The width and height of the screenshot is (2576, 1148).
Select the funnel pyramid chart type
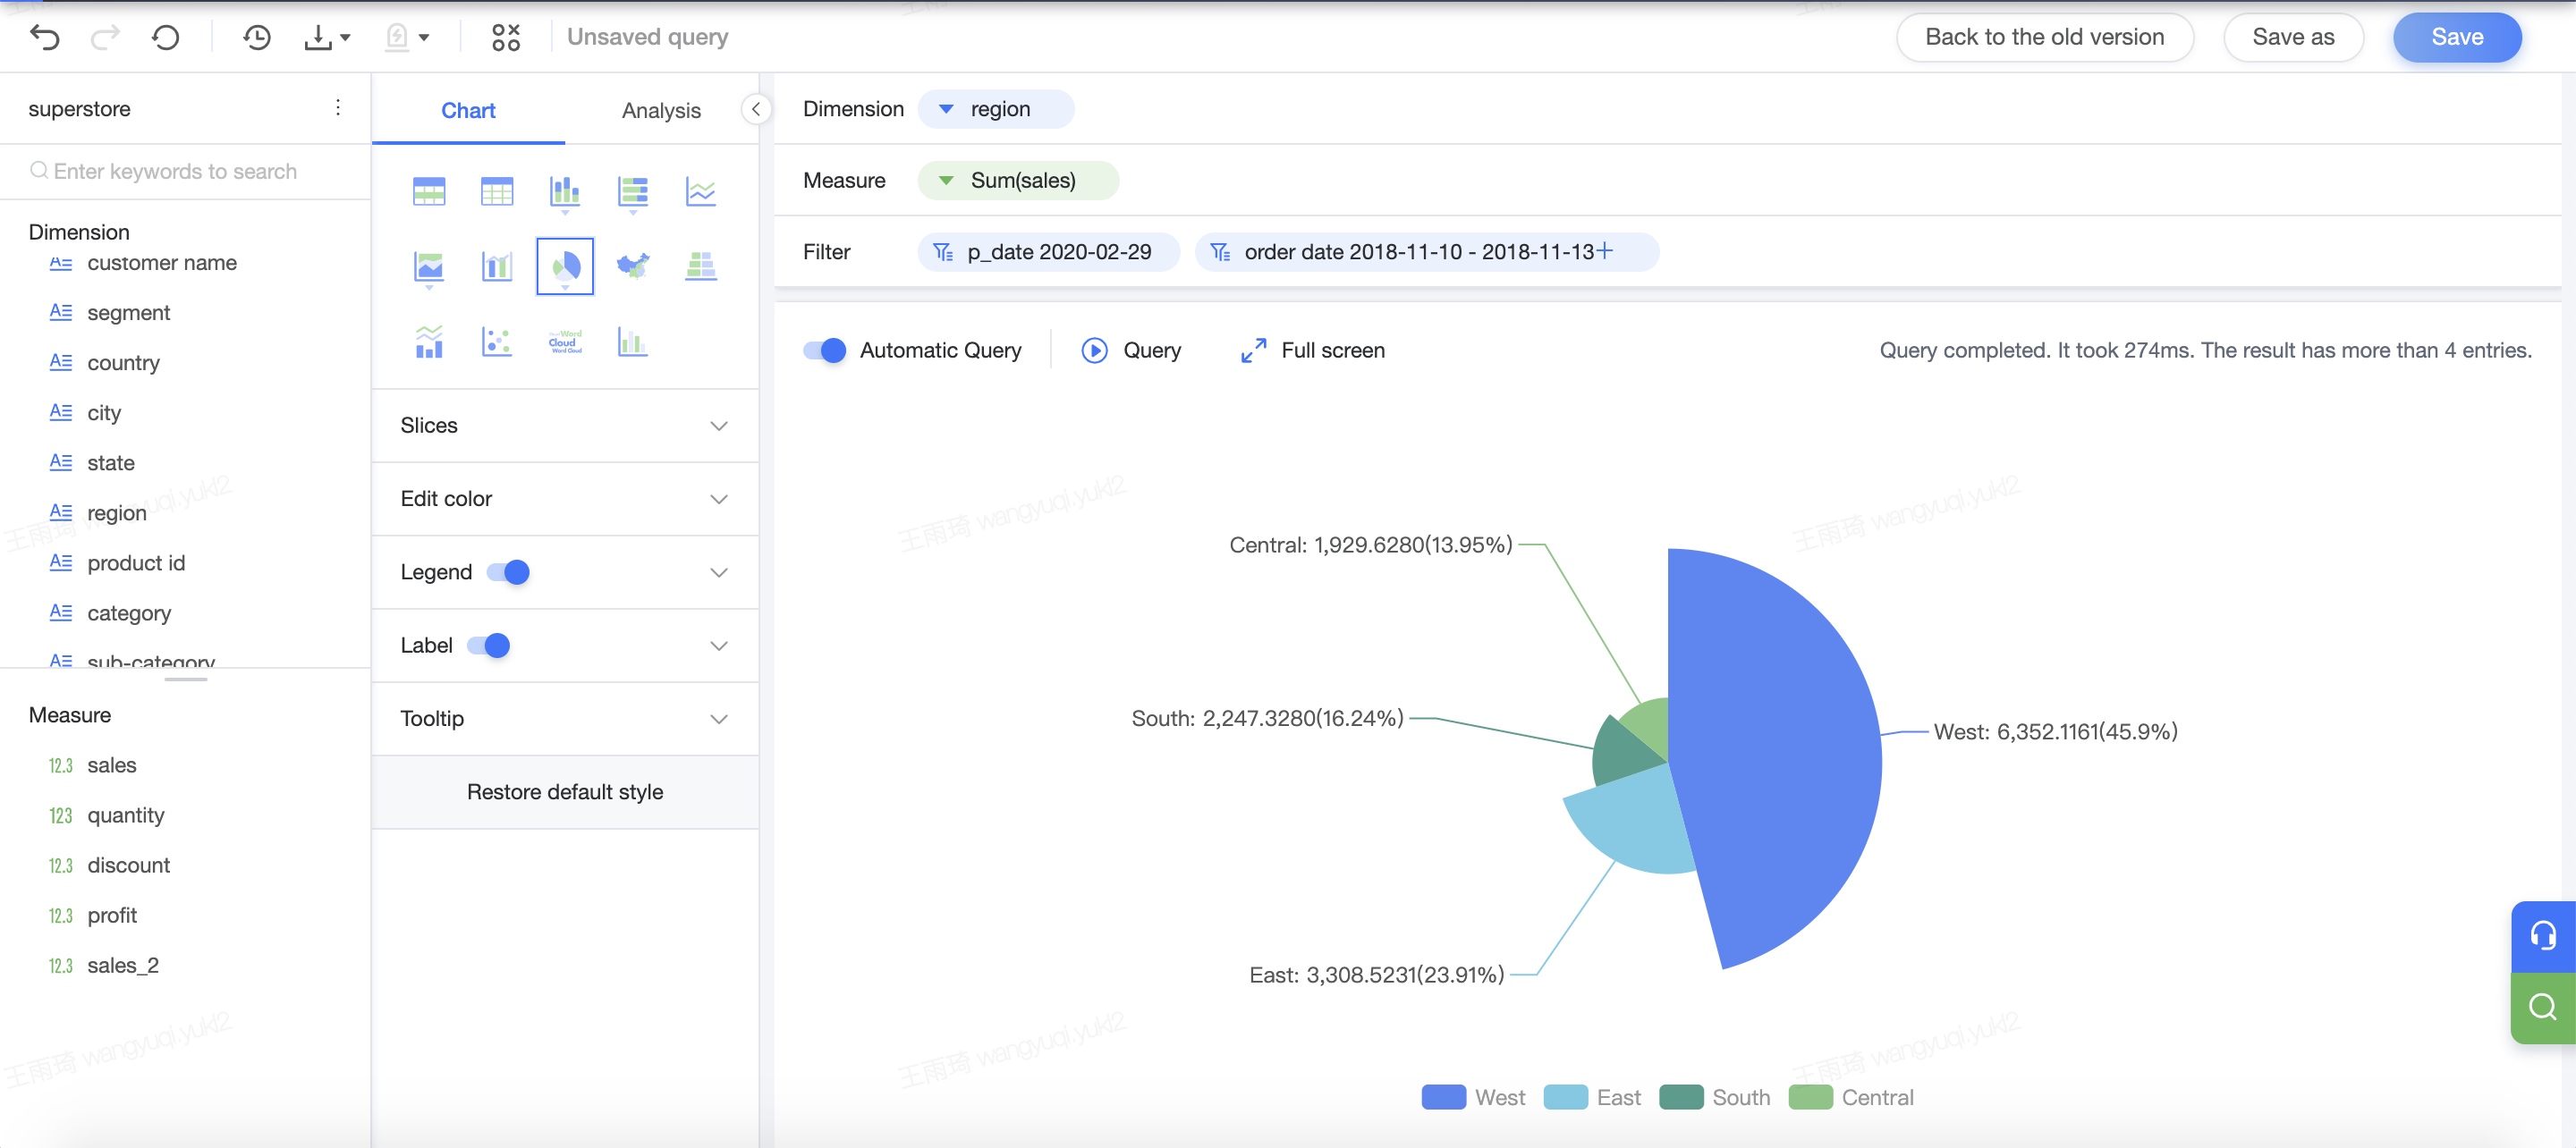[x=701, y=266]
